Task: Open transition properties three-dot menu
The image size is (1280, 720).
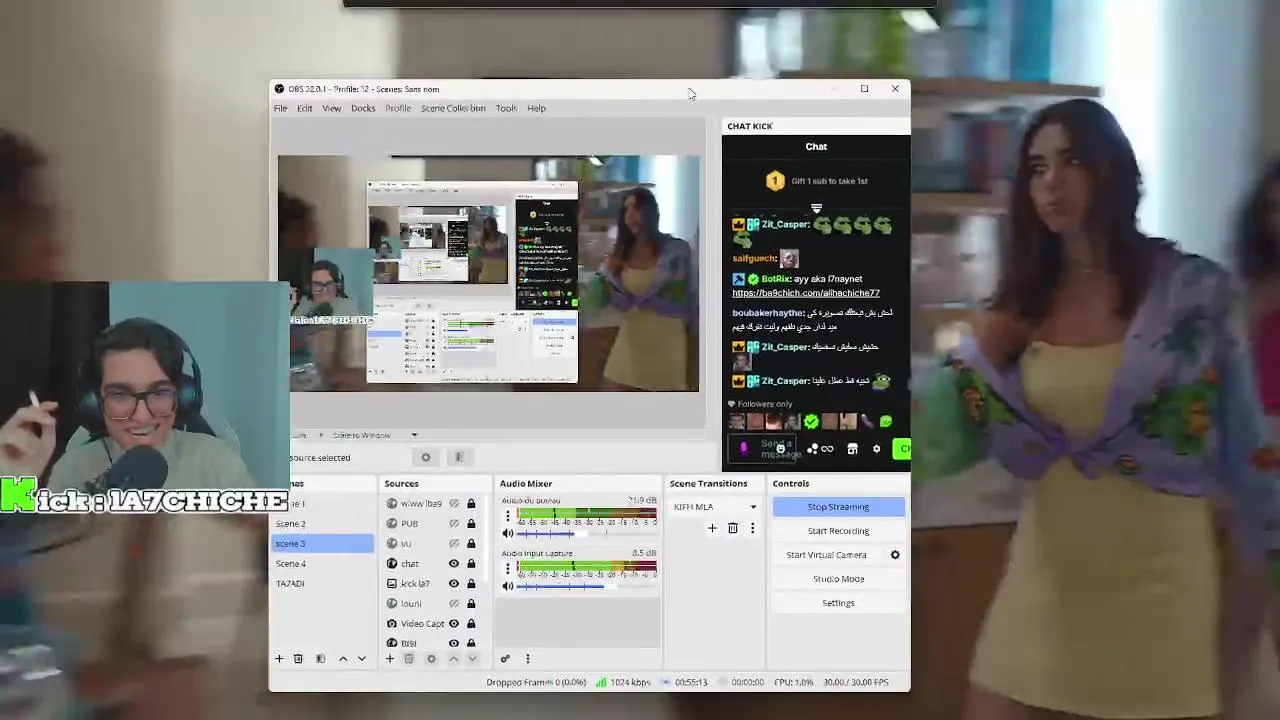Action: click(752, 528)
